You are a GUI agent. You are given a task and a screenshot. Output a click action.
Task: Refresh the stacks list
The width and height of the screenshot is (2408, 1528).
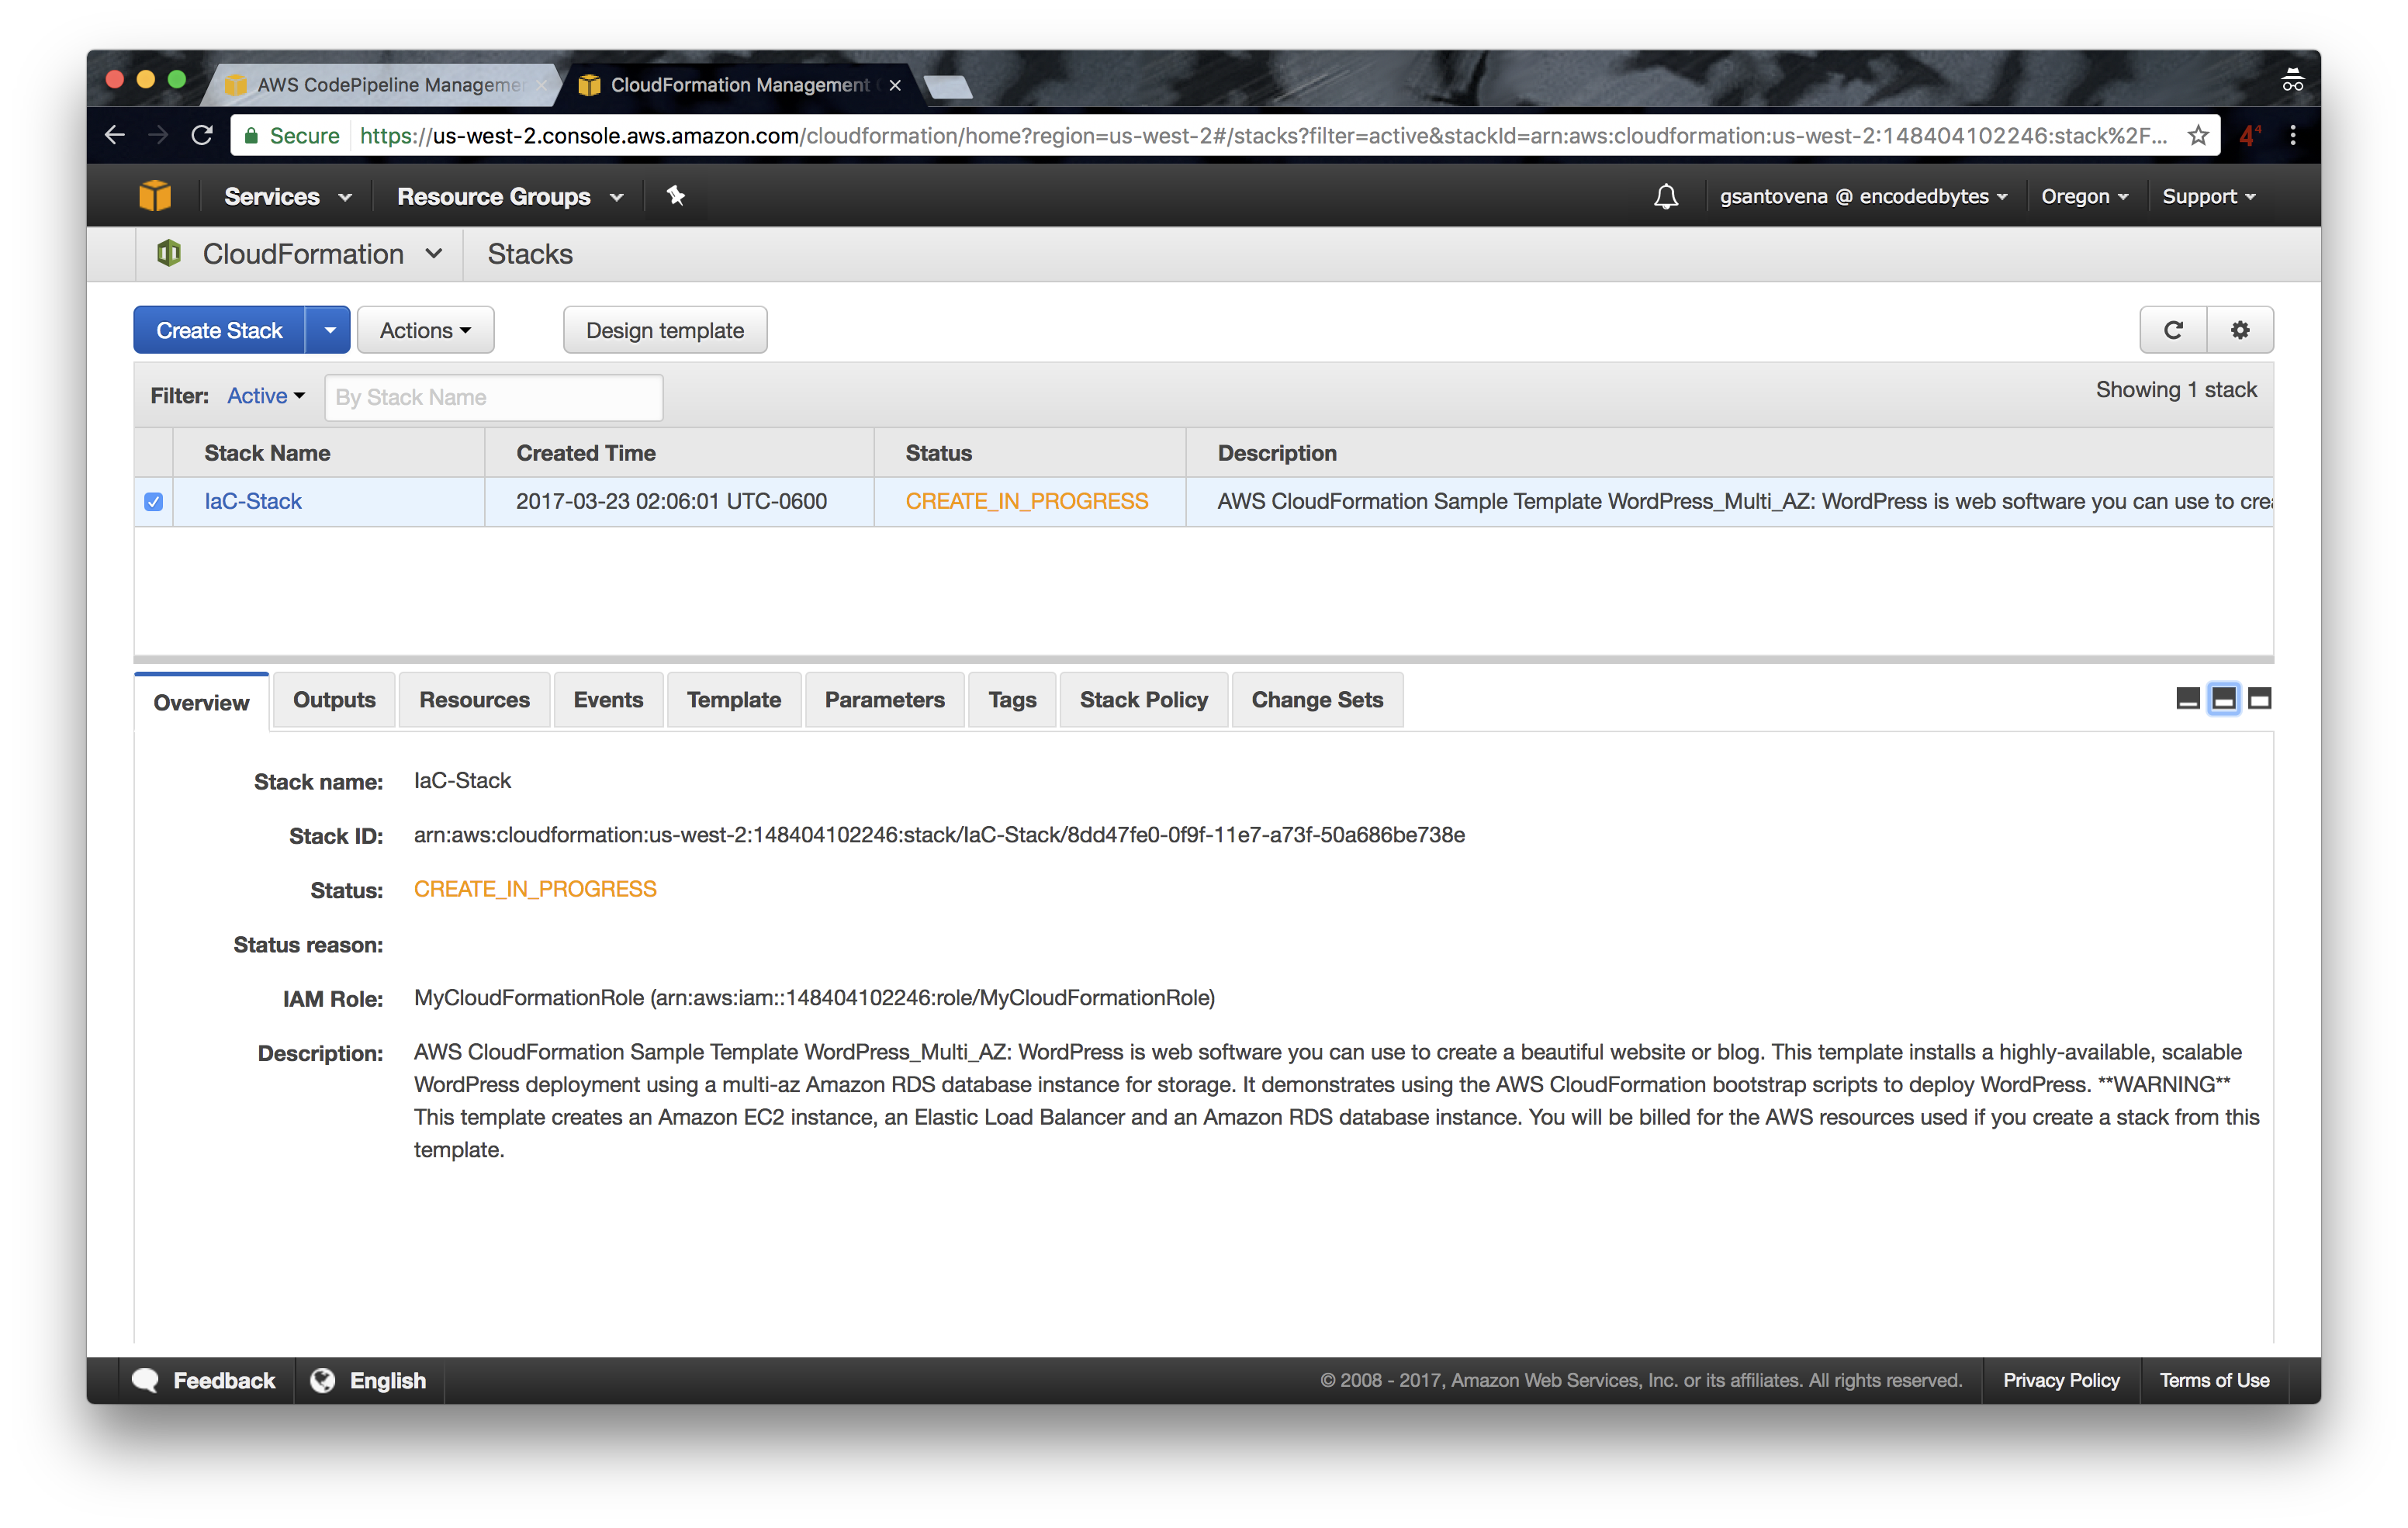[x=2173, y=330]
